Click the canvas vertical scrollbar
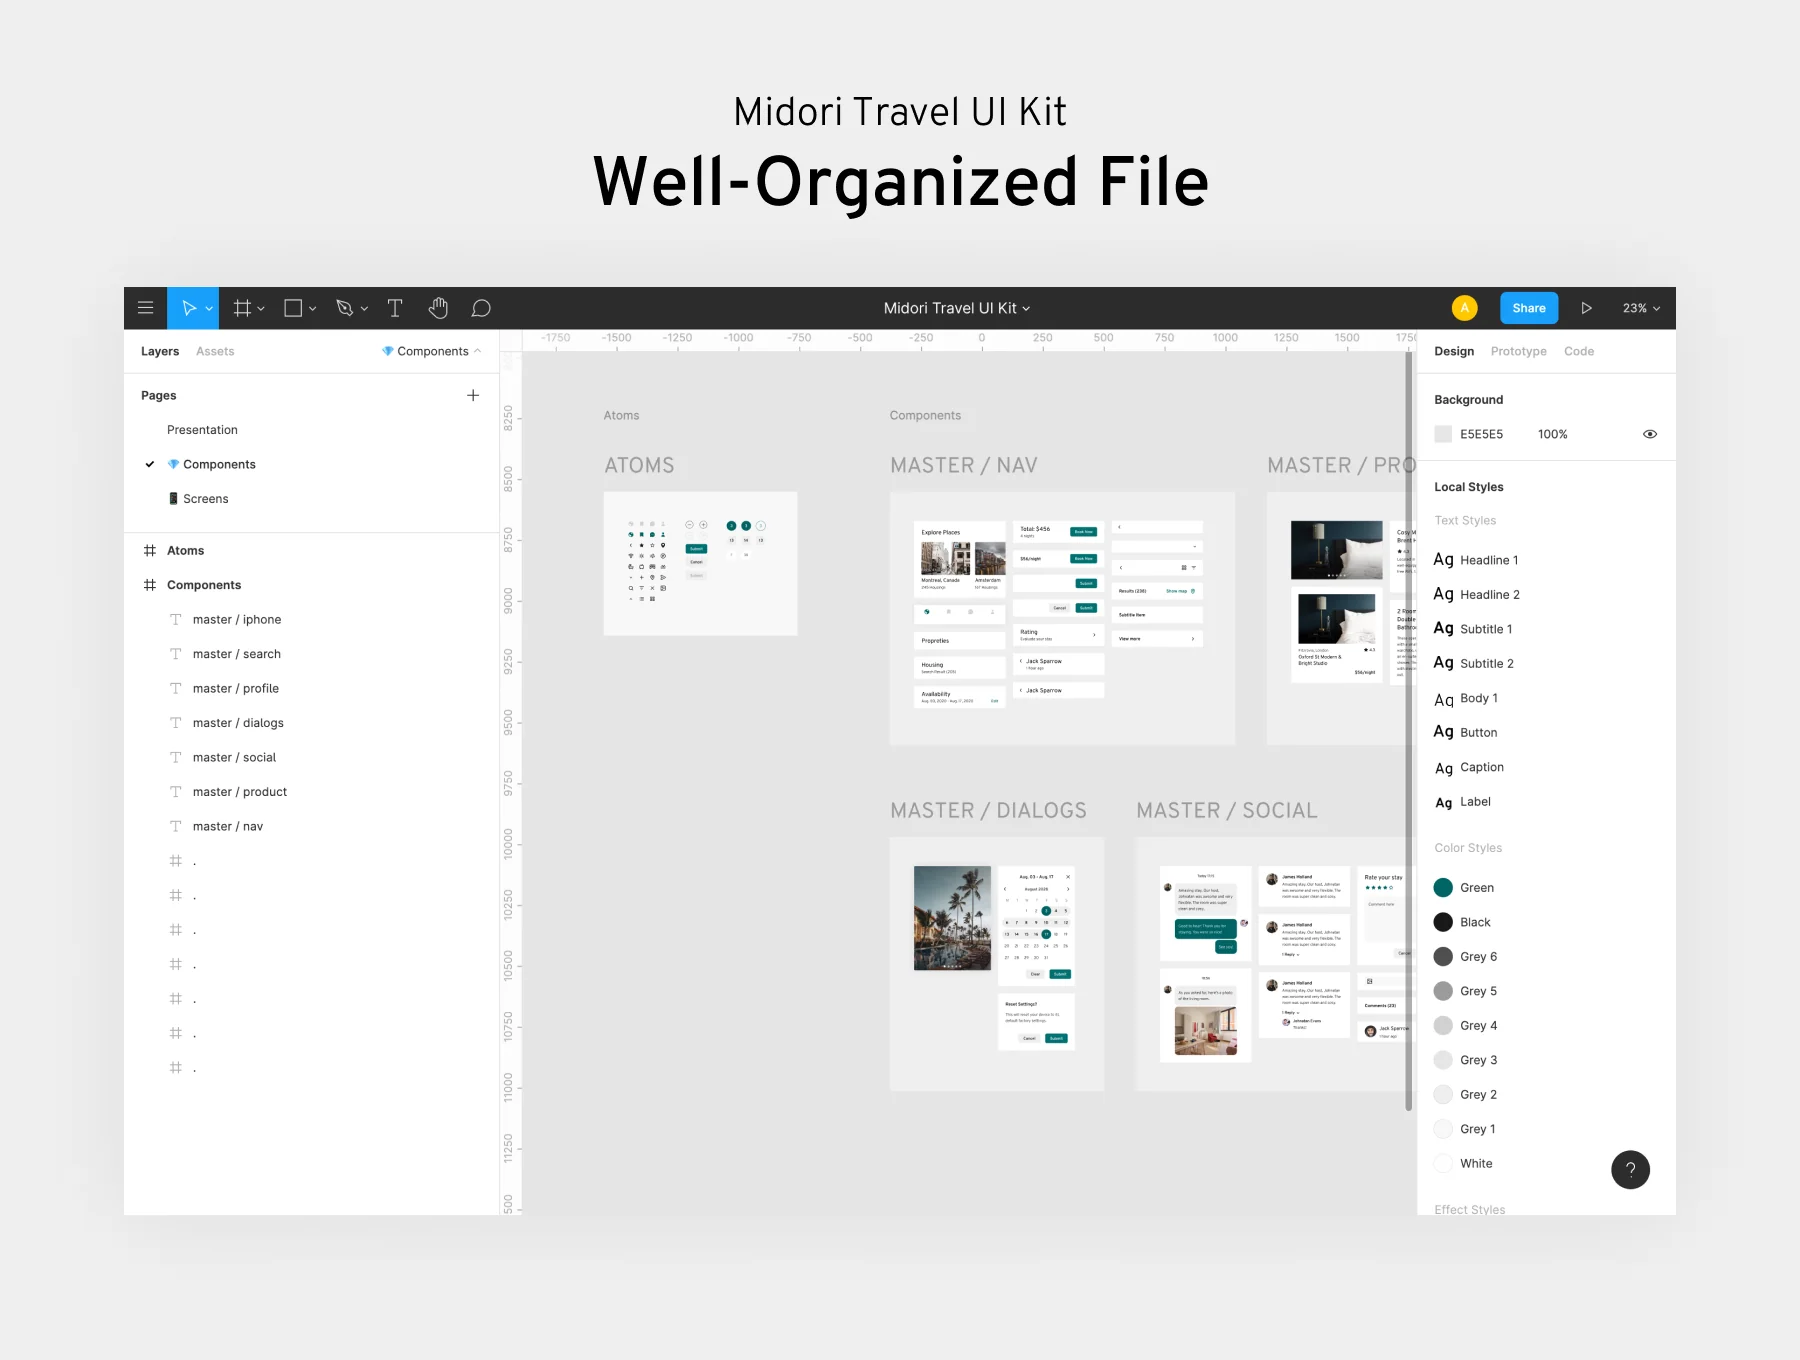The width and height of the screenshot is (1800, 1360). point(1409,730)
